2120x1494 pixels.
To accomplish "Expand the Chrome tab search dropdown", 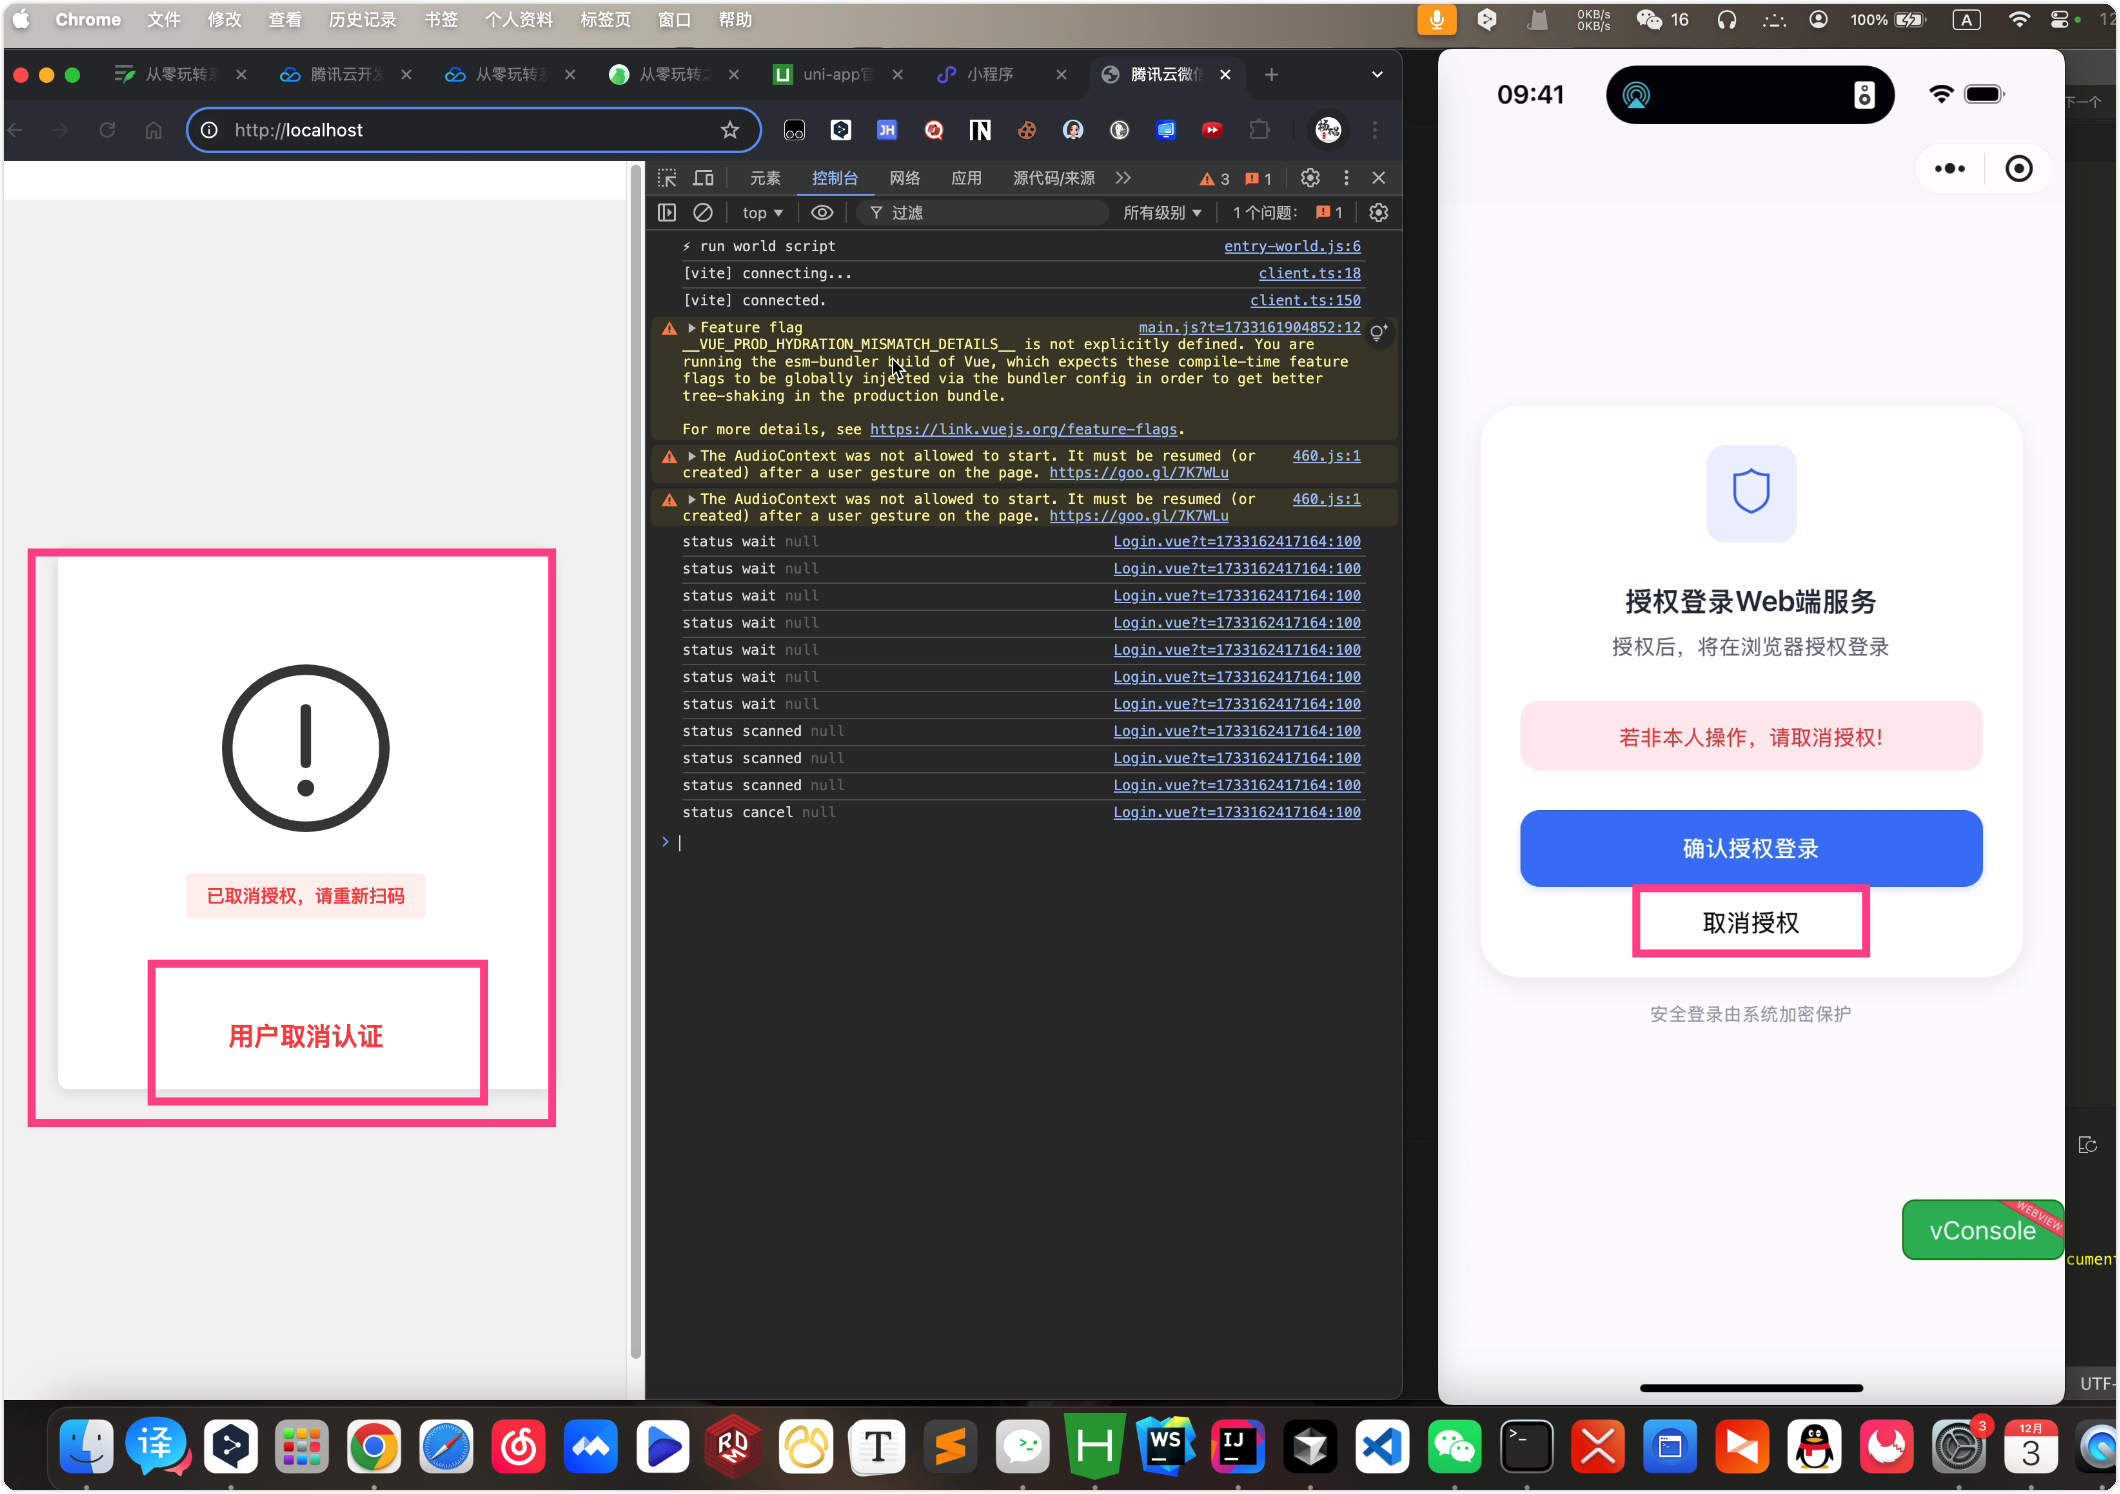I will 1377,75.
